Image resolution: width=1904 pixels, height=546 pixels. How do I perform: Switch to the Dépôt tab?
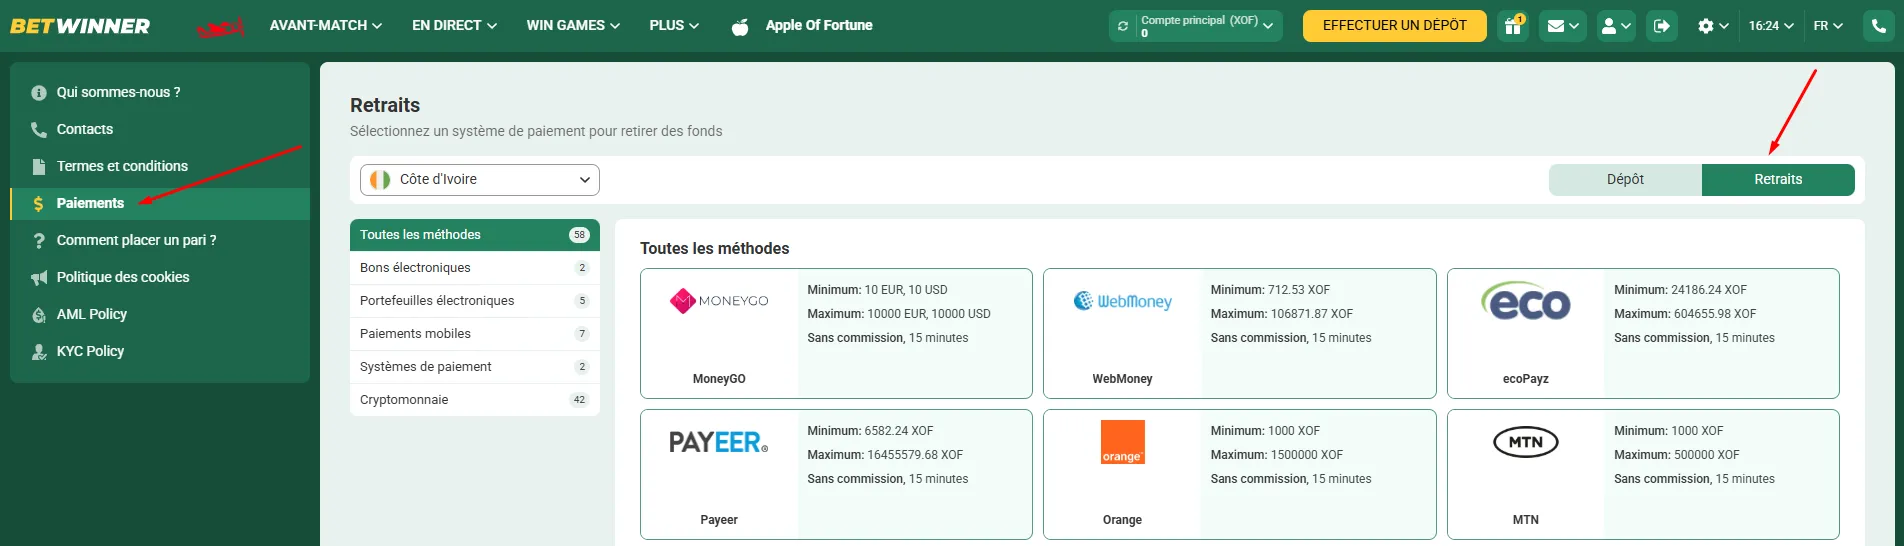click(x=1625, y=179)
